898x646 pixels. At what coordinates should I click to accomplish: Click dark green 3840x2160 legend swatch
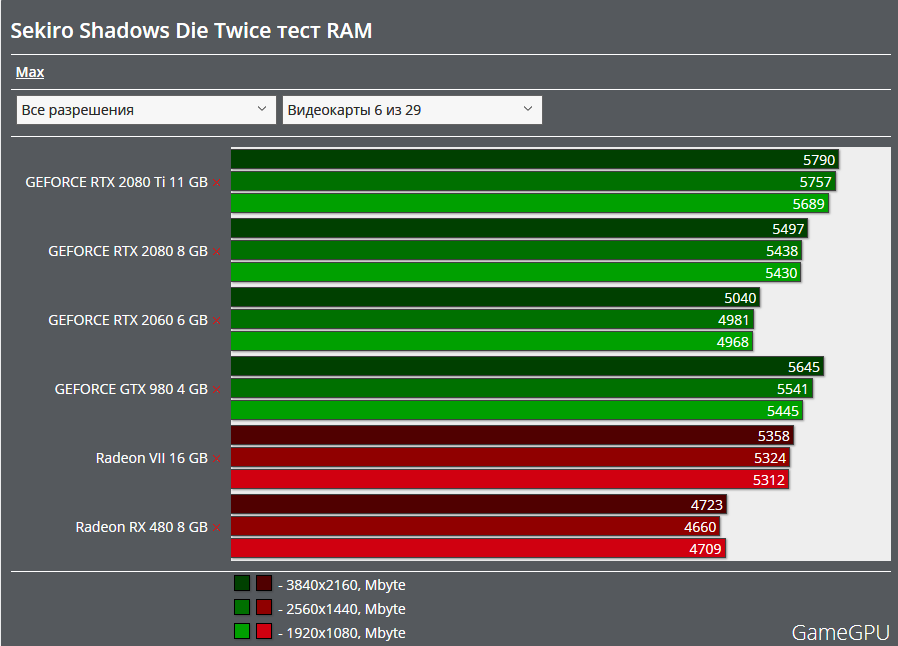click(242, 584)
